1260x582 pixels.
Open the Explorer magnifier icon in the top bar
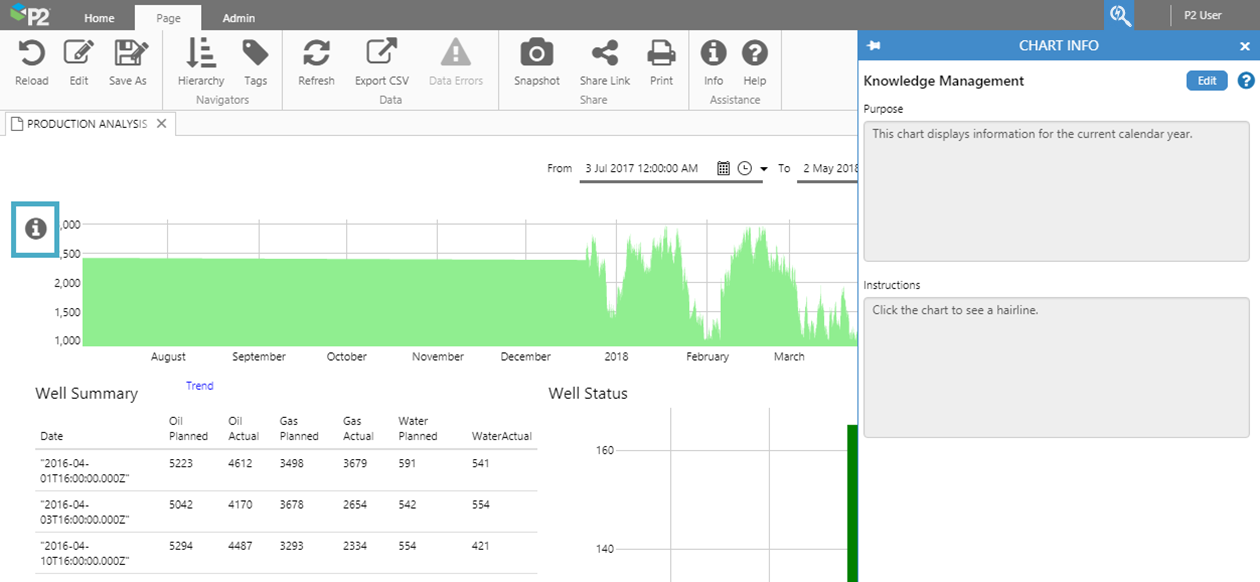1119,16
